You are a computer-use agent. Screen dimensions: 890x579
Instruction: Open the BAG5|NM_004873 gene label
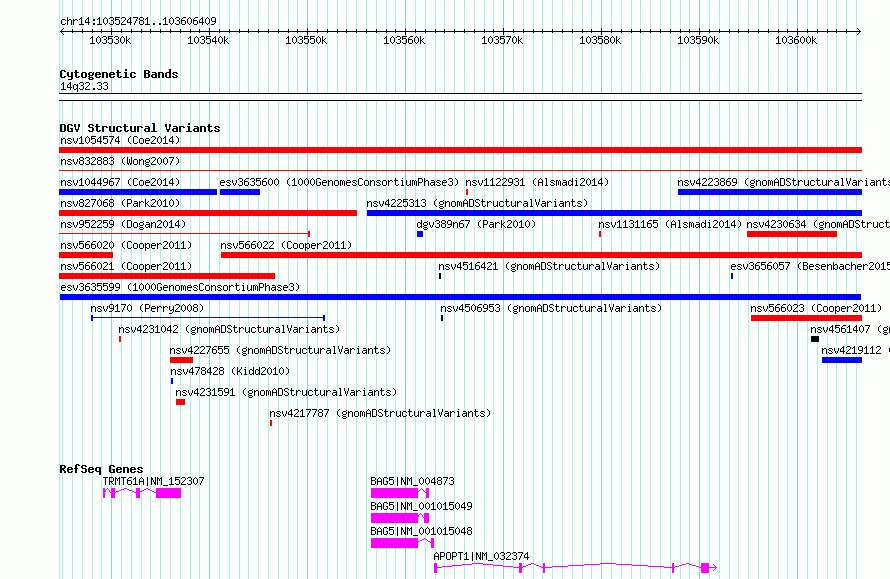(x=412, y=481)
